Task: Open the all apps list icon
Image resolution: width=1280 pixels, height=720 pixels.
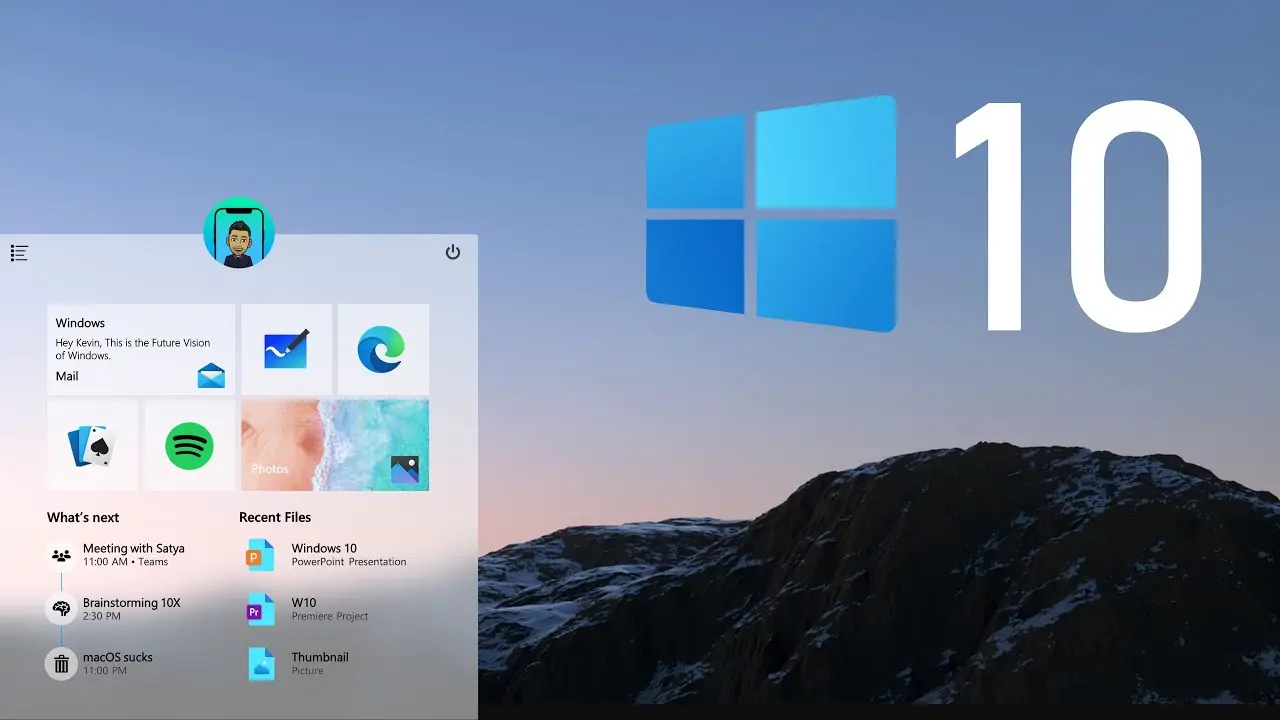Action: pos(19,253)
